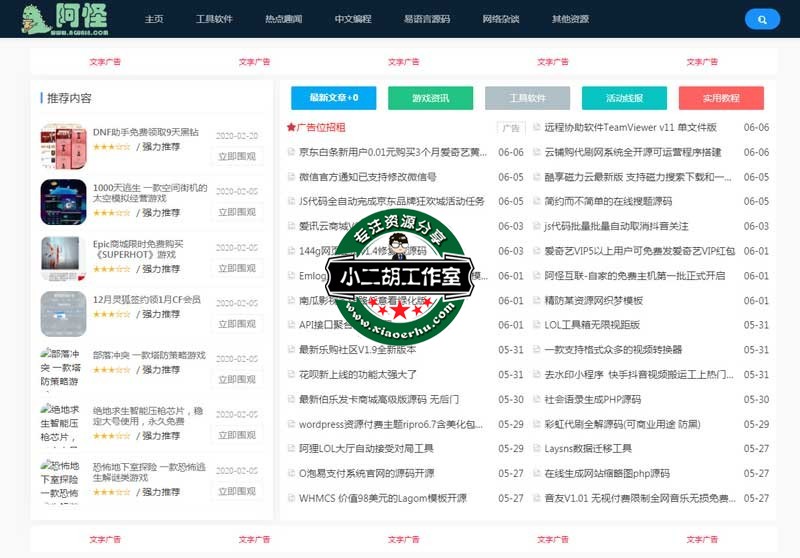The width and height of the screenshot is (800, 558).
Task: Click the red star icon before 广告位招租
Action: [x=291, y=128]
